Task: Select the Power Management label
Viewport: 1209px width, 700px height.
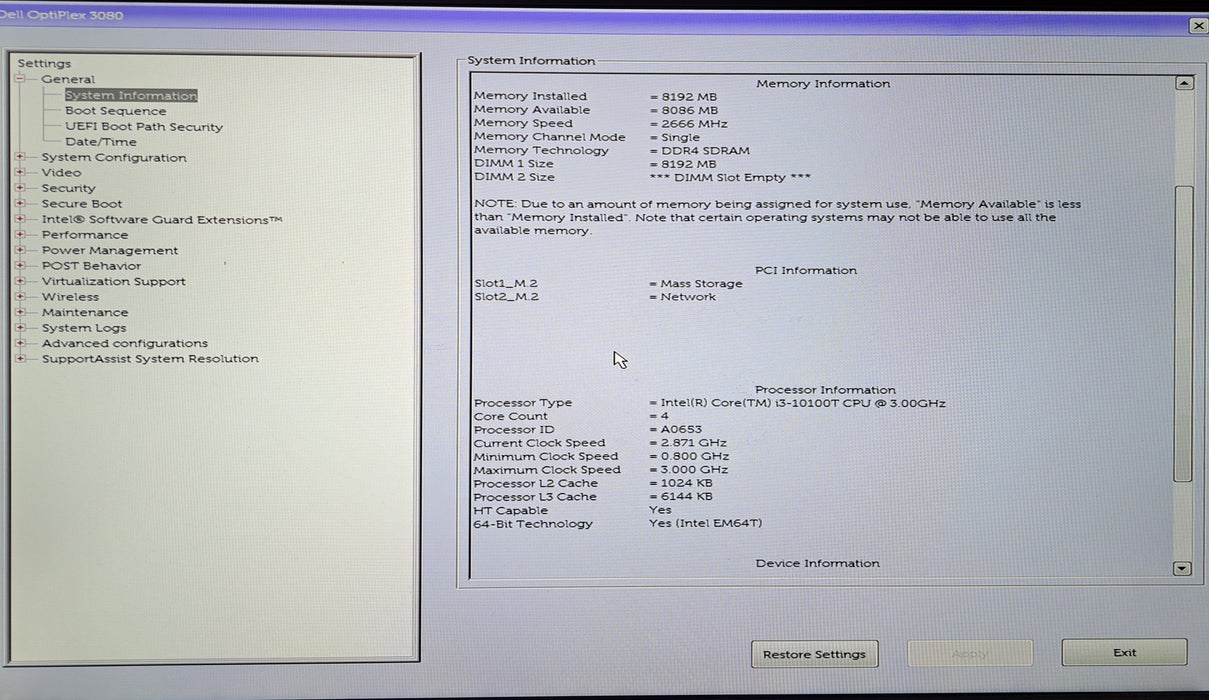Action: (x=110, y=250)
